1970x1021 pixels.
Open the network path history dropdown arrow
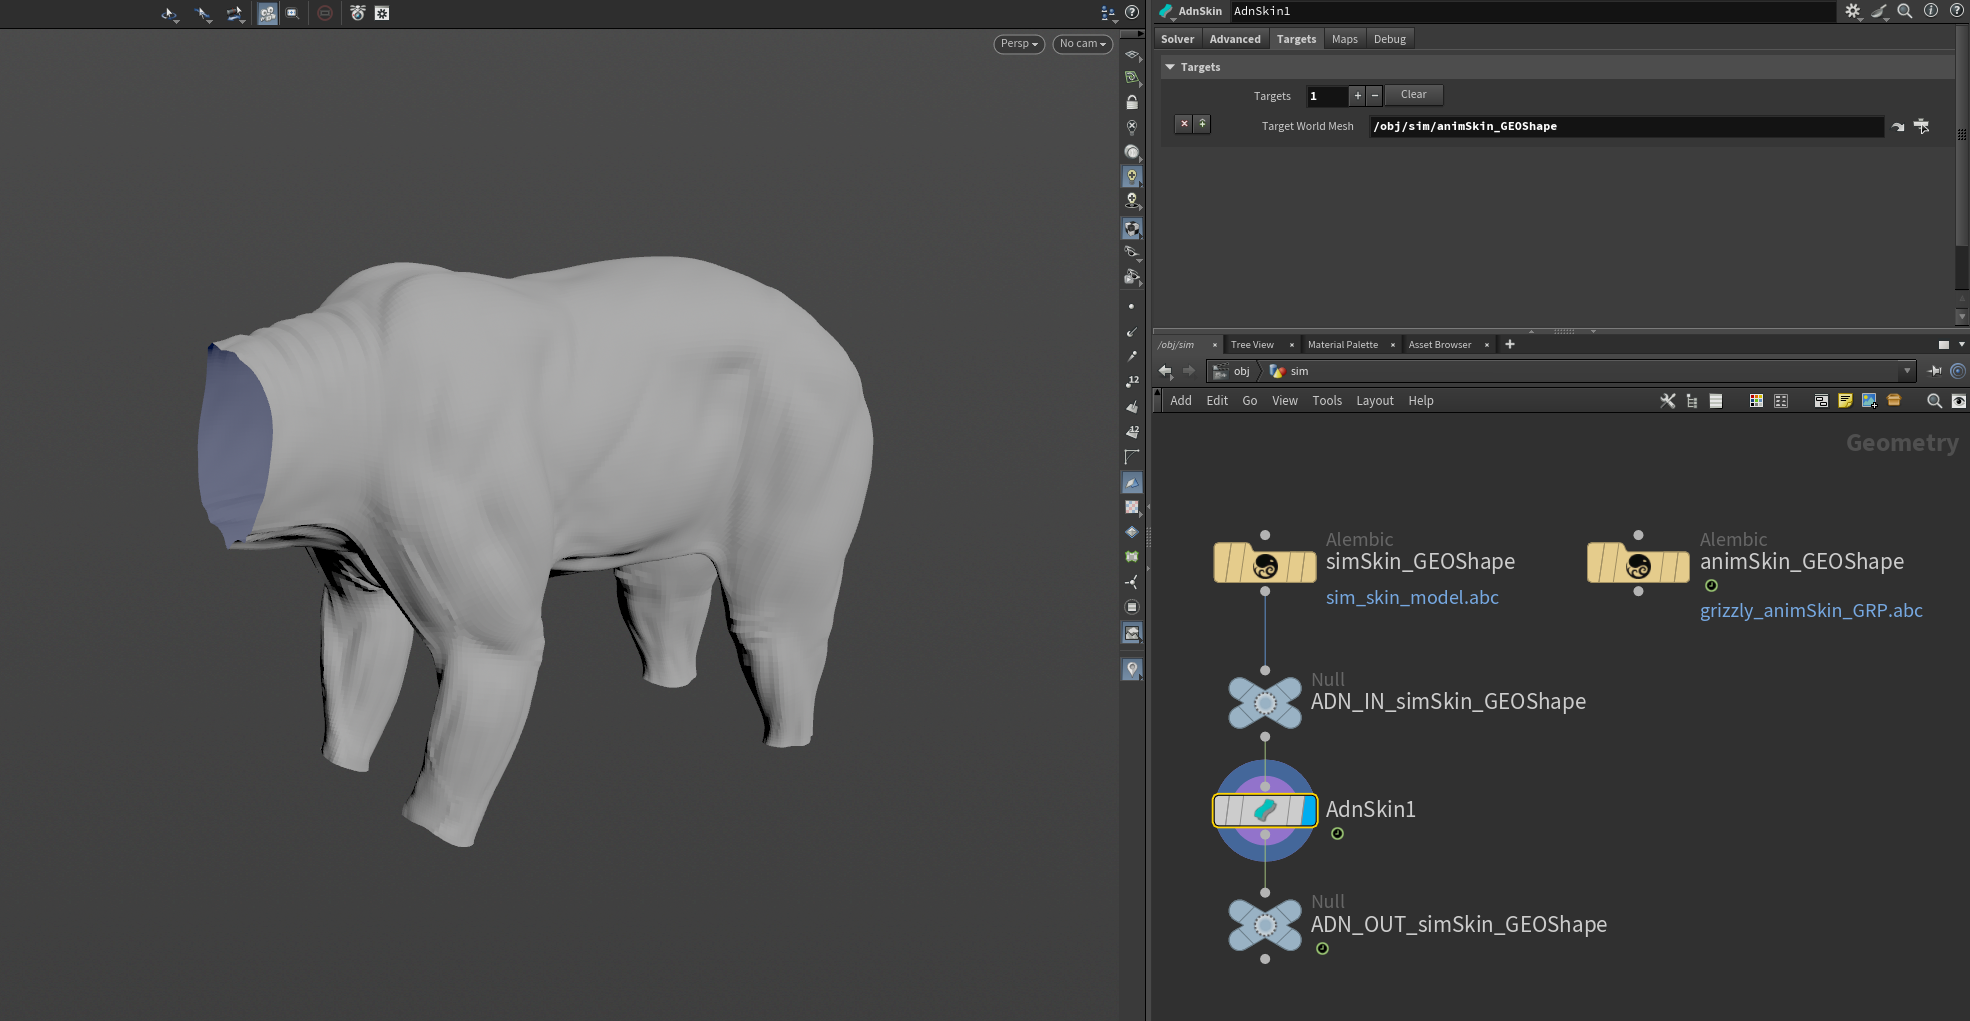coord(1906,371)
